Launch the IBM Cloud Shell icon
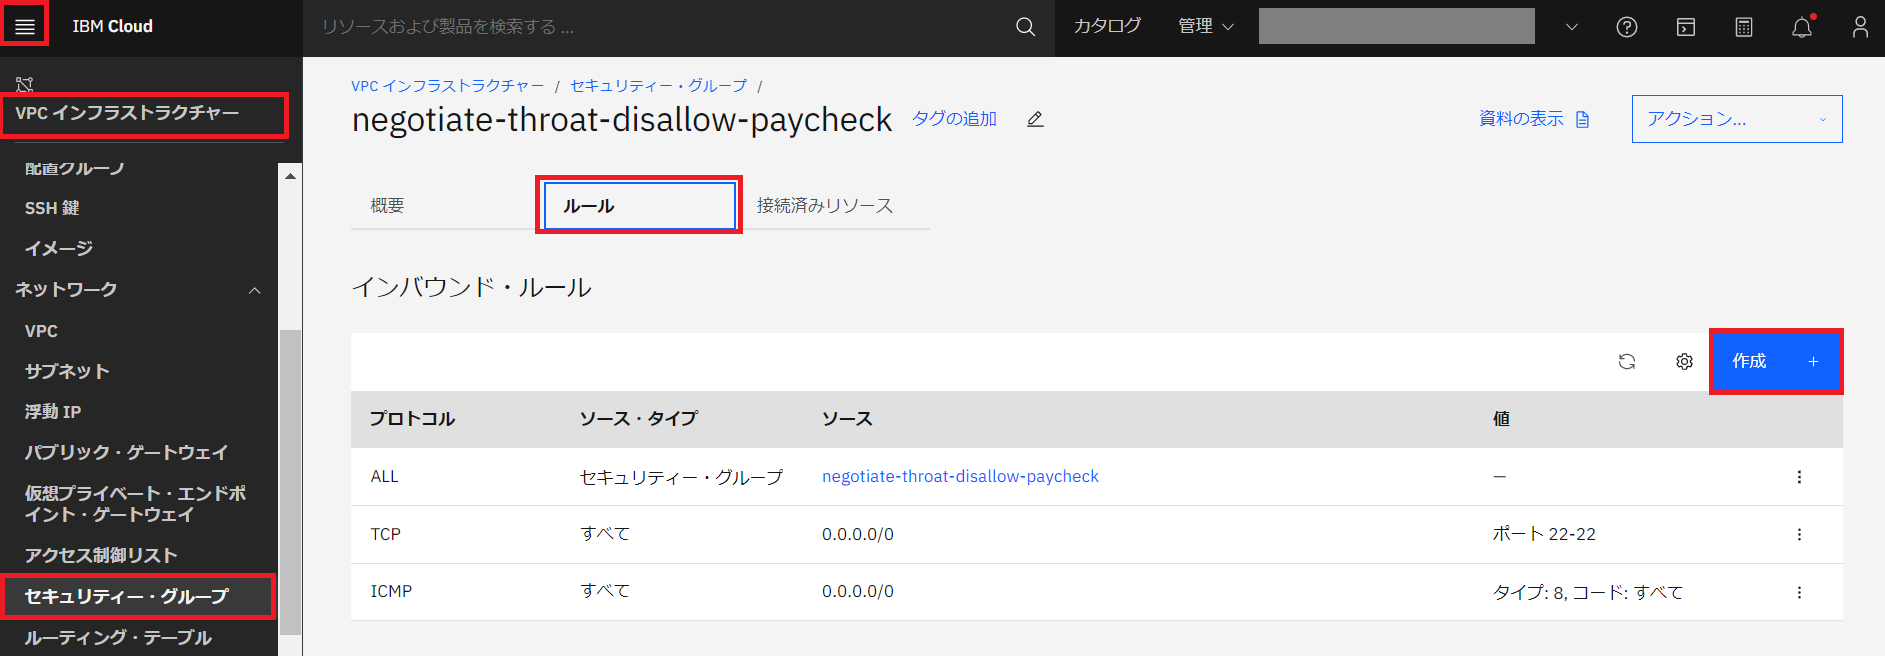This screenshot has width=1885, height=656. (1686, 27)
